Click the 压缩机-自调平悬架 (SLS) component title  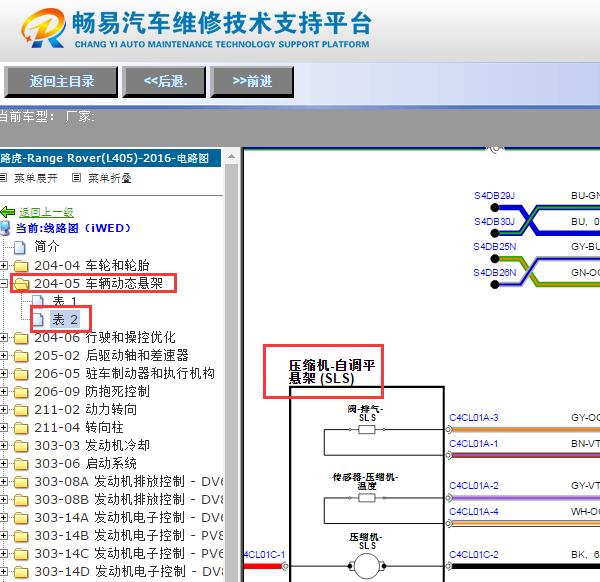(x=332, y=372)
